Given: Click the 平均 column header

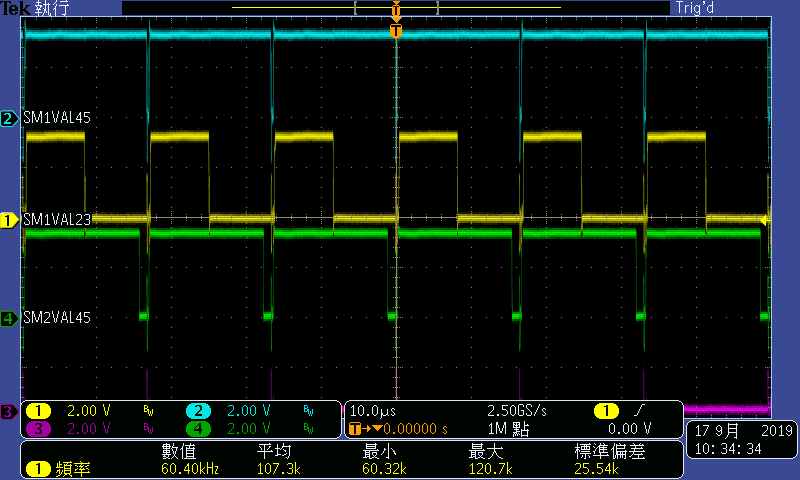Looking at the screenshot, I should (274, 451).
